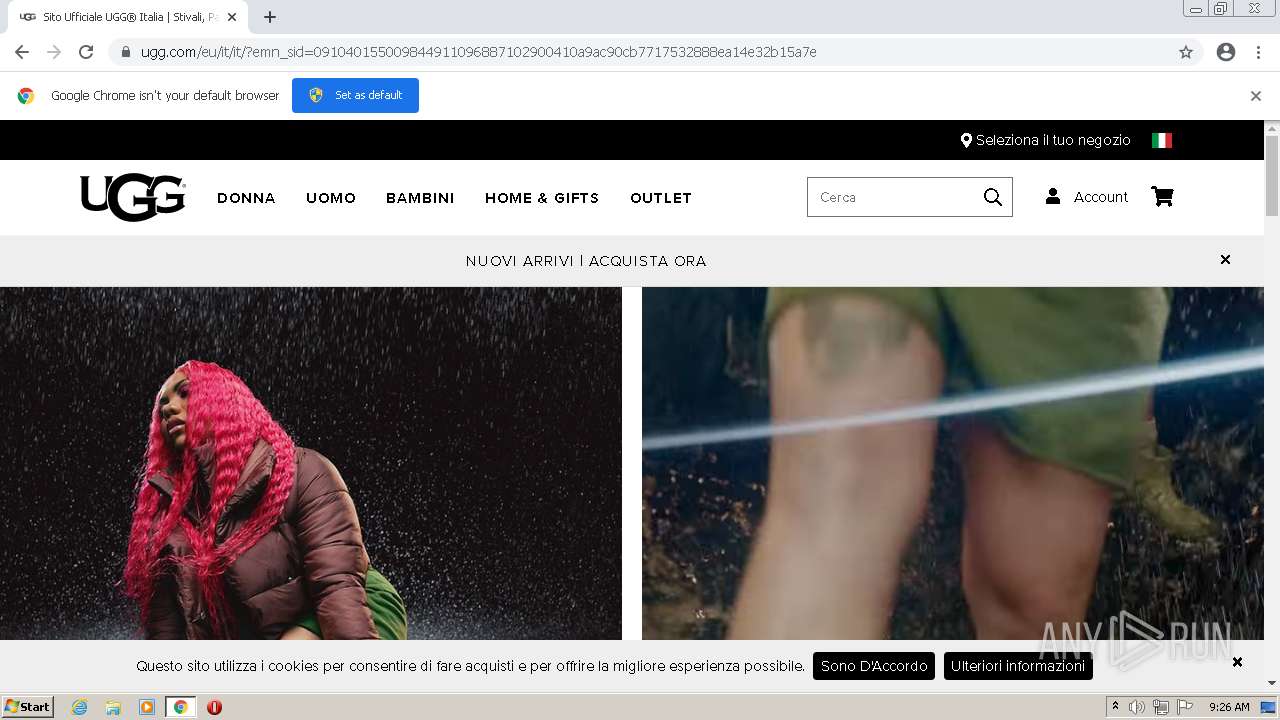Click the forward navigation arrow
This screenshot has width=1280, height=720.
(54, 52)
